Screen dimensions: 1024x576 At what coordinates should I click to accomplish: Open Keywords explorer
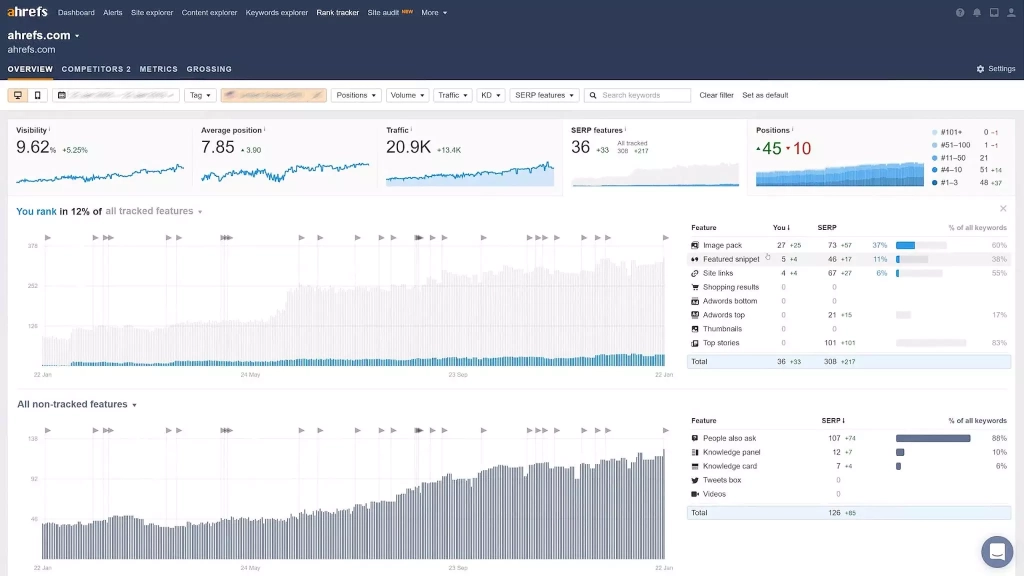coord(276,12)
